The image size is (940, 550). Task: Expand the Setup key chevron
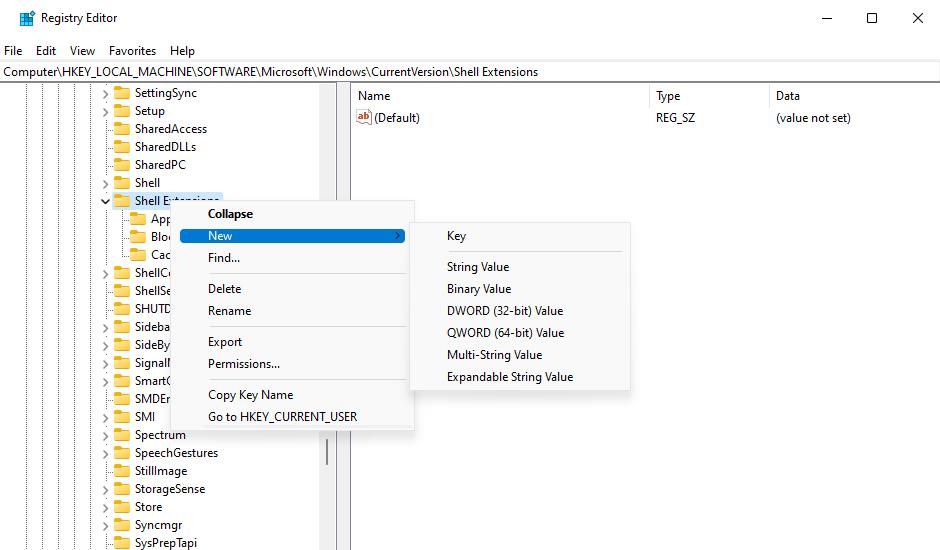[106, 111]
